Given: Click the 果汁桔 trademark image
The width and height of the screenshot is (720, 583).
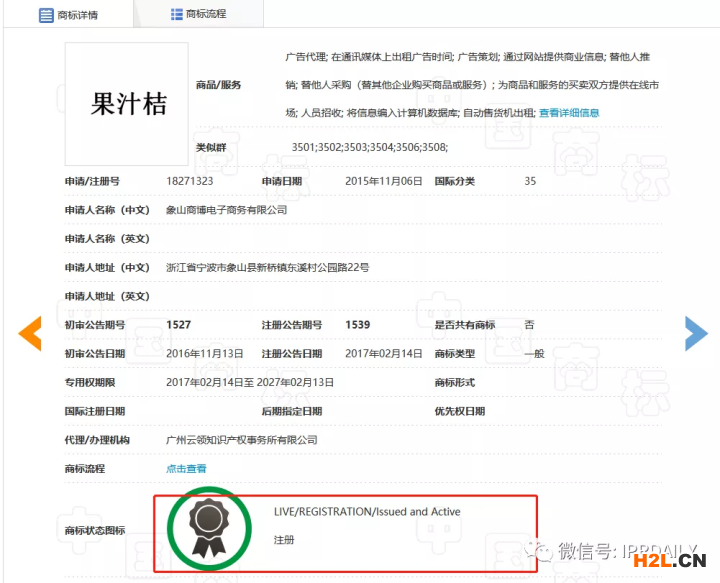Looking at the screenshot, I should 127,104.
